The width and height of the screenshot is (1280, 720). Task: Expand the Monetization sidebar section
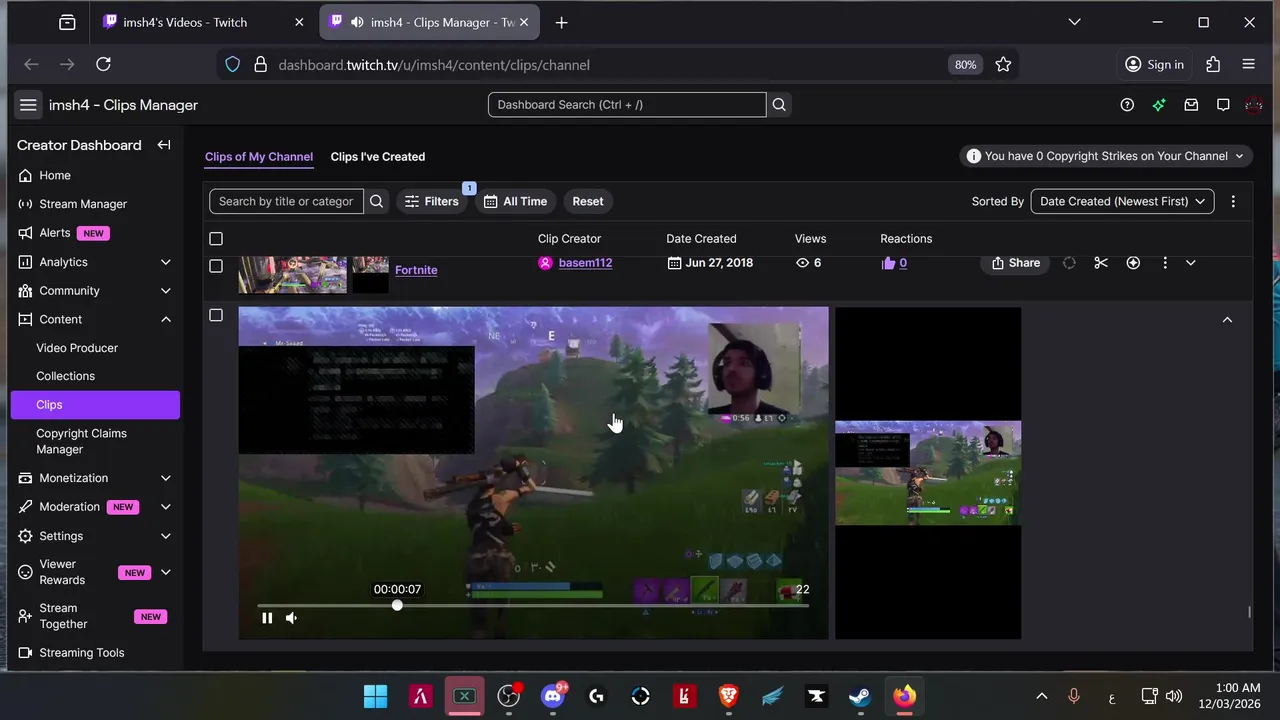coord(166,478)
